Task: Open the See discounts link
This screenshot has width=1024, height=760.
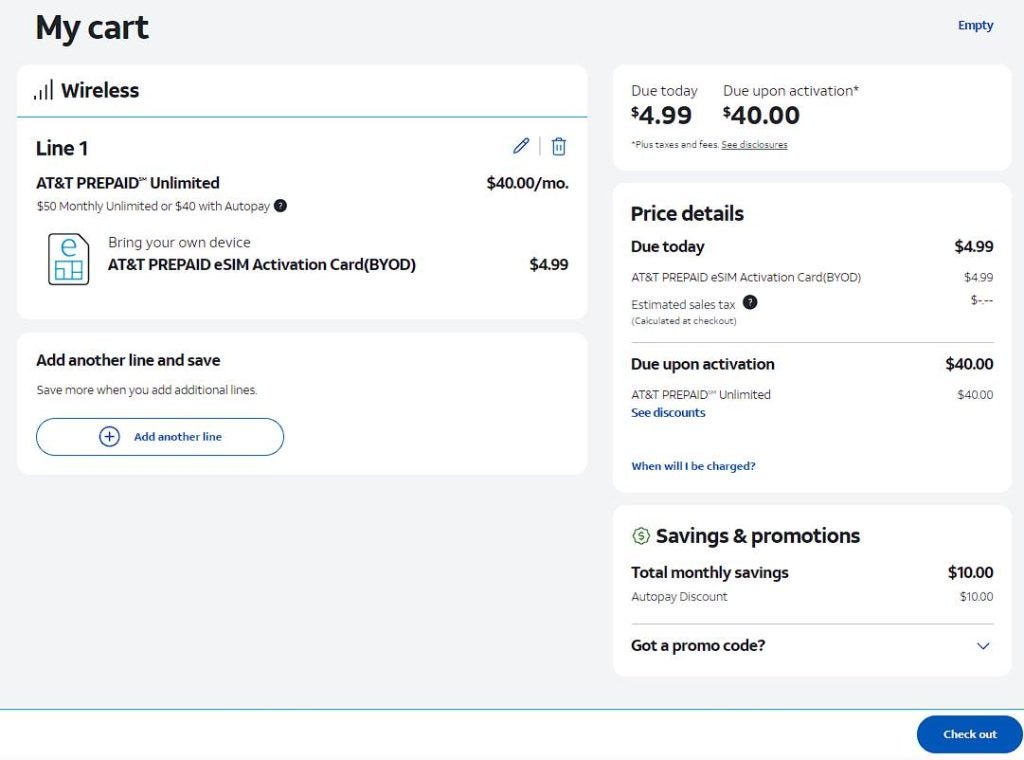Action: point(668,413)
